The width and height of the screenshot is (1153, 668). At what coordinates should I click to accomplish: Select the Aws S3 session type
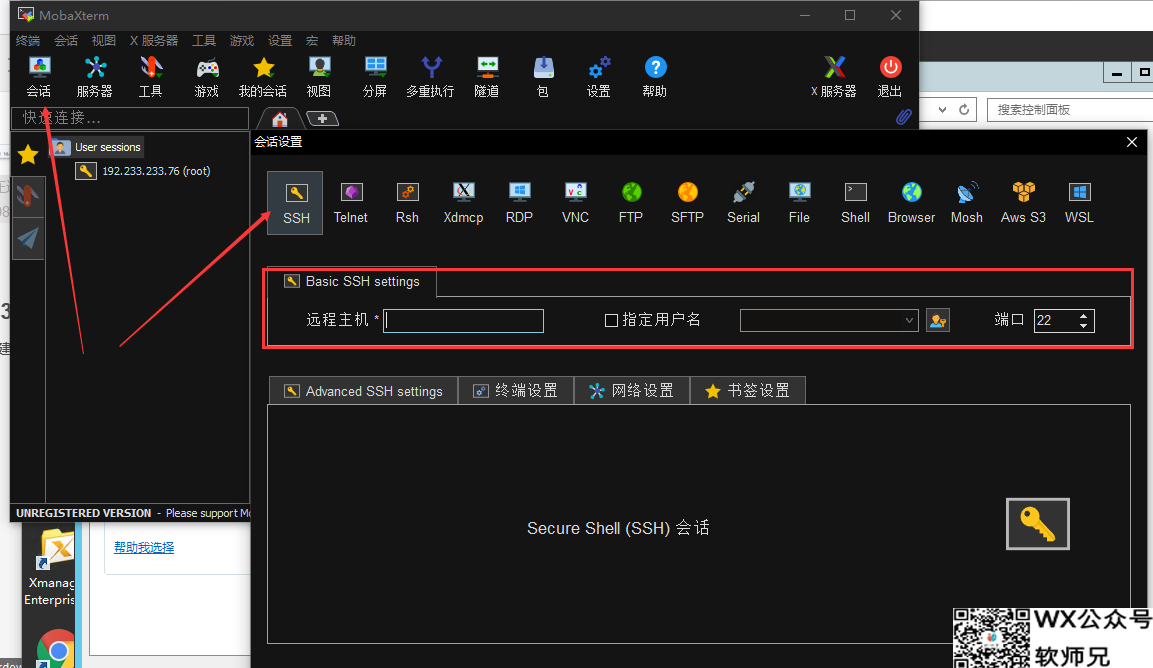(x=1023, y=203)
